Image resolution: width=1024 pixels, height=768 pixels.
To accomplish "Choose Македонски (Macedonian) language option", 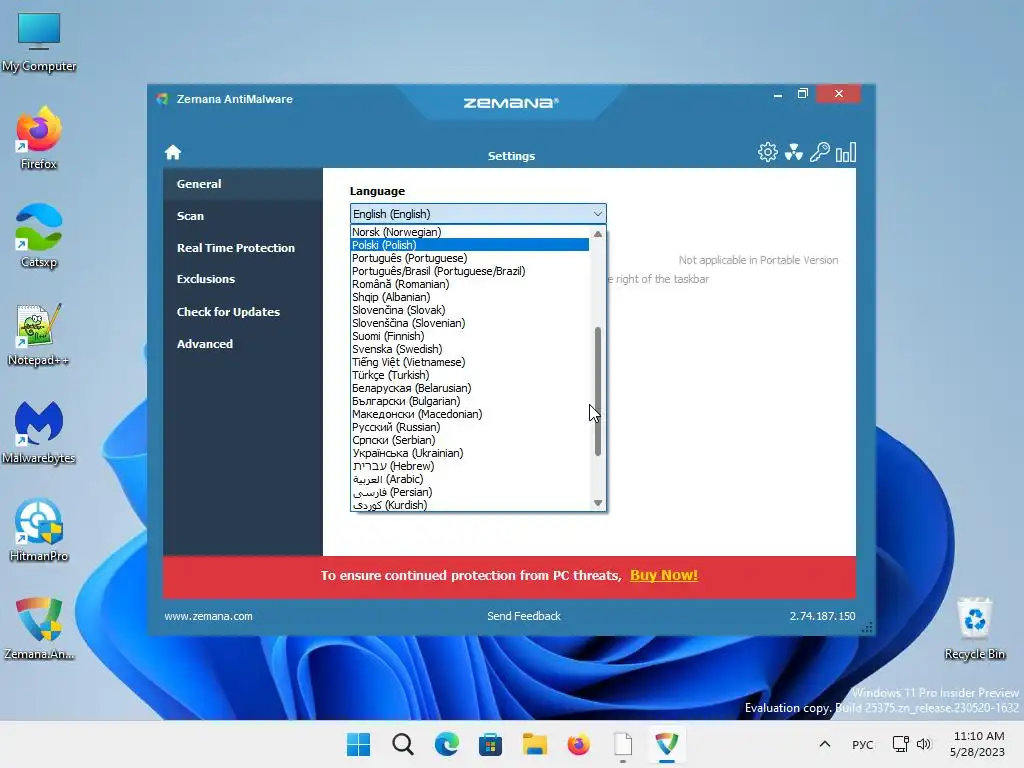I will point(470,414).
